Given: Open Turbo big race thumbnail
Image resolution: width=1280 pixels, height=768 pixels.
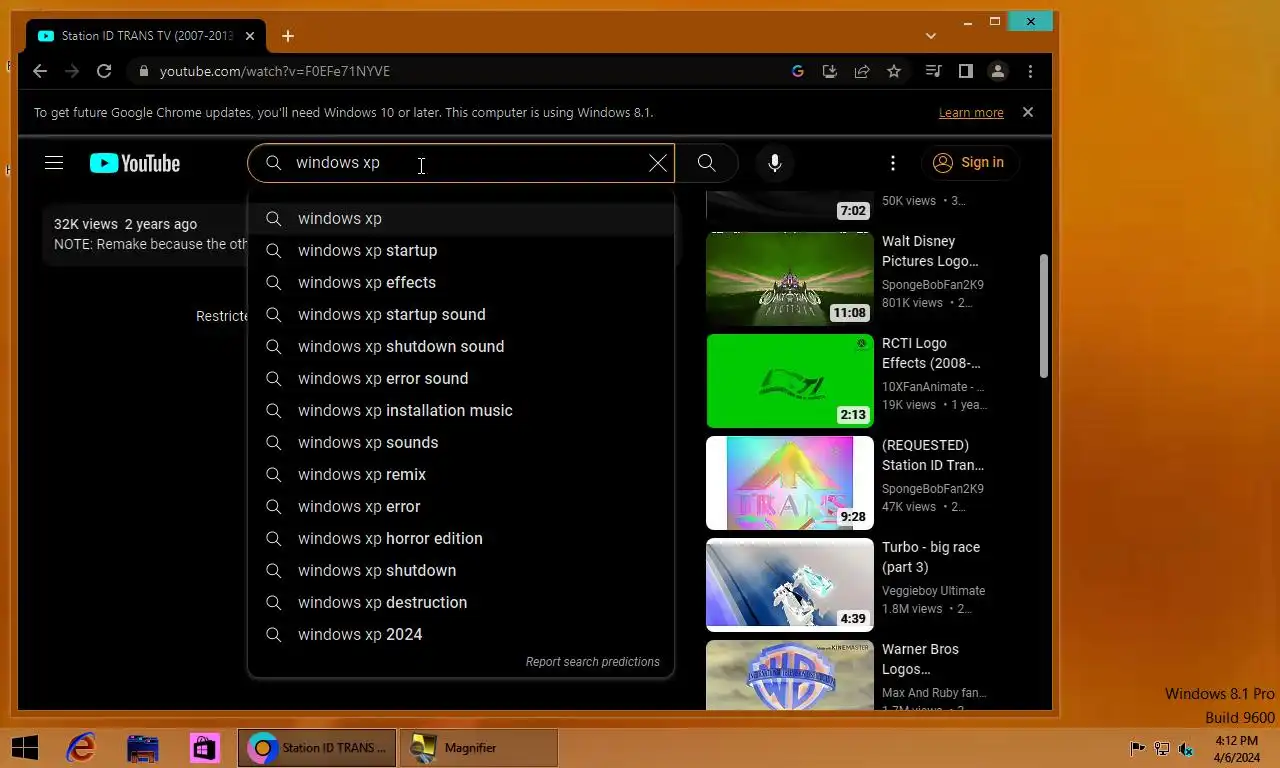Looking at the screenshot, I should (x=790, y=585).
